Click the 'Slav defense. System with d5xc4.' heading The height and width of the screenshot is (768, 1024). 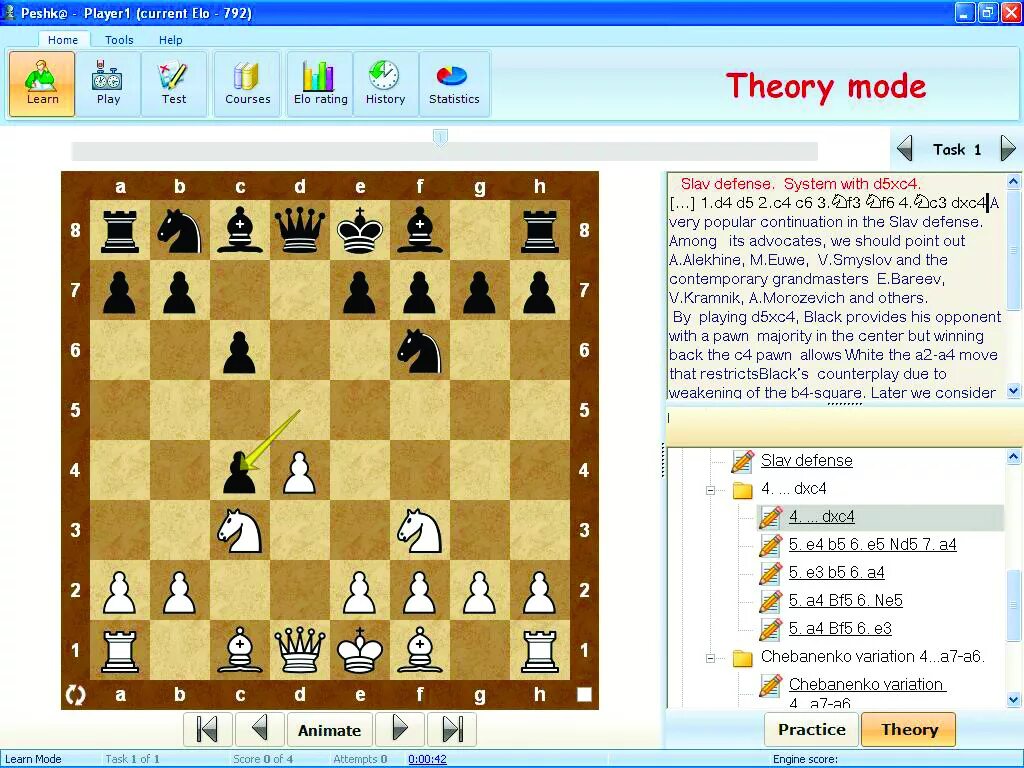click(801, 184)
